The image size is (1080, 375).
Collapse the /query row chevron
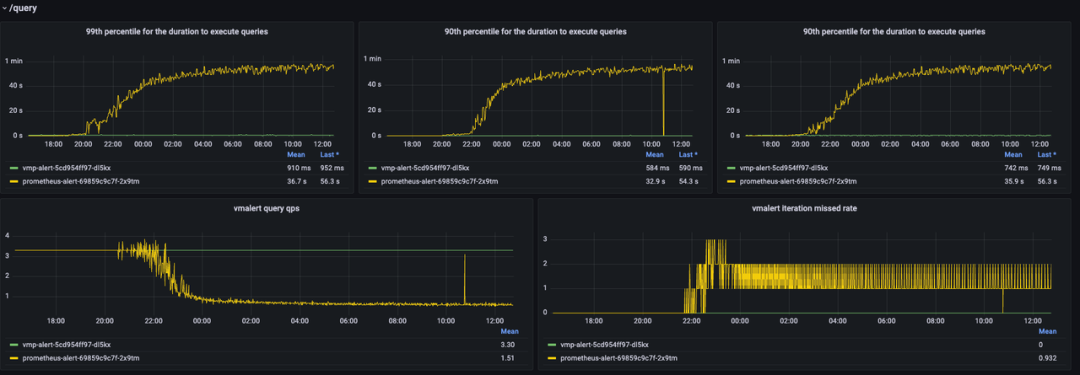coord(4,9)
